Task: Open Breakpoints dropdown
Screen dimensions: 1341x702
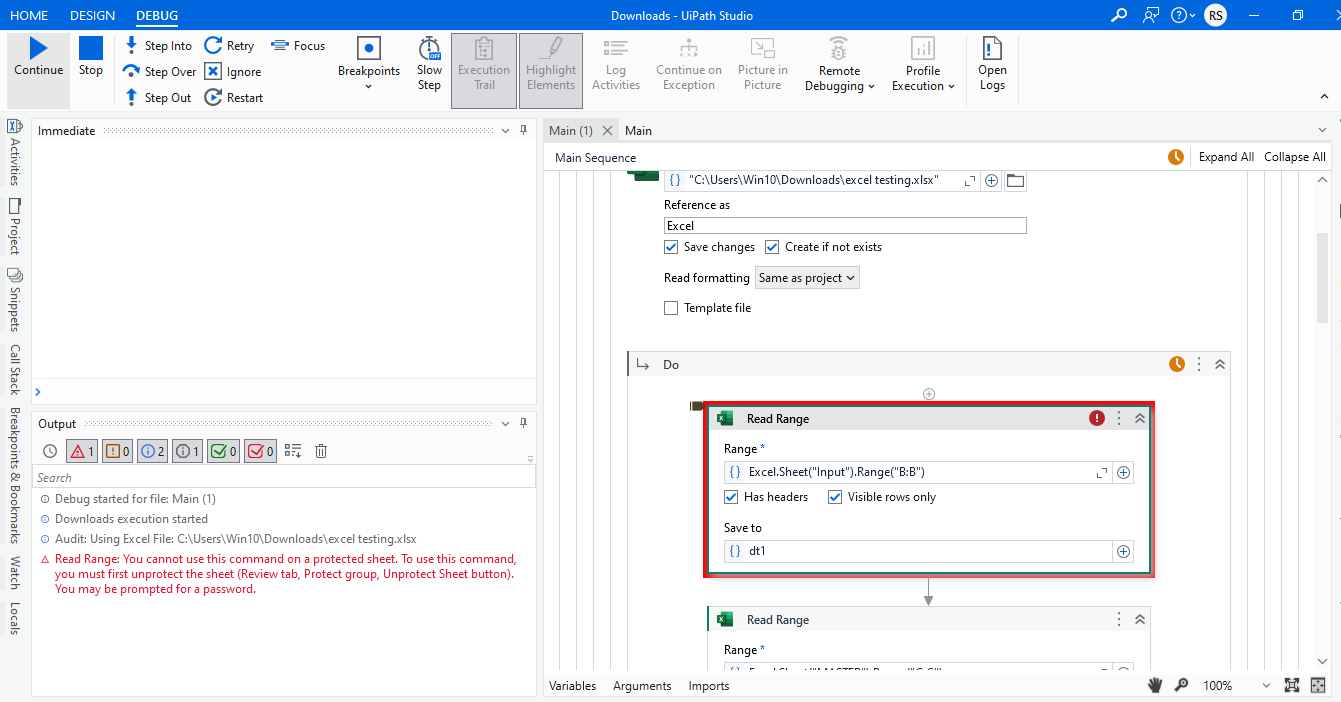Action: point(369,65)
